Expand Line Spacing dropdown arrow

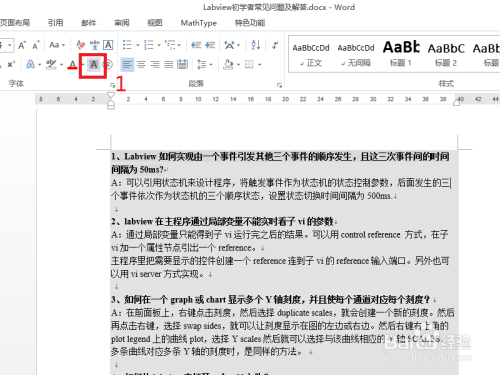[x=211, y=65]
